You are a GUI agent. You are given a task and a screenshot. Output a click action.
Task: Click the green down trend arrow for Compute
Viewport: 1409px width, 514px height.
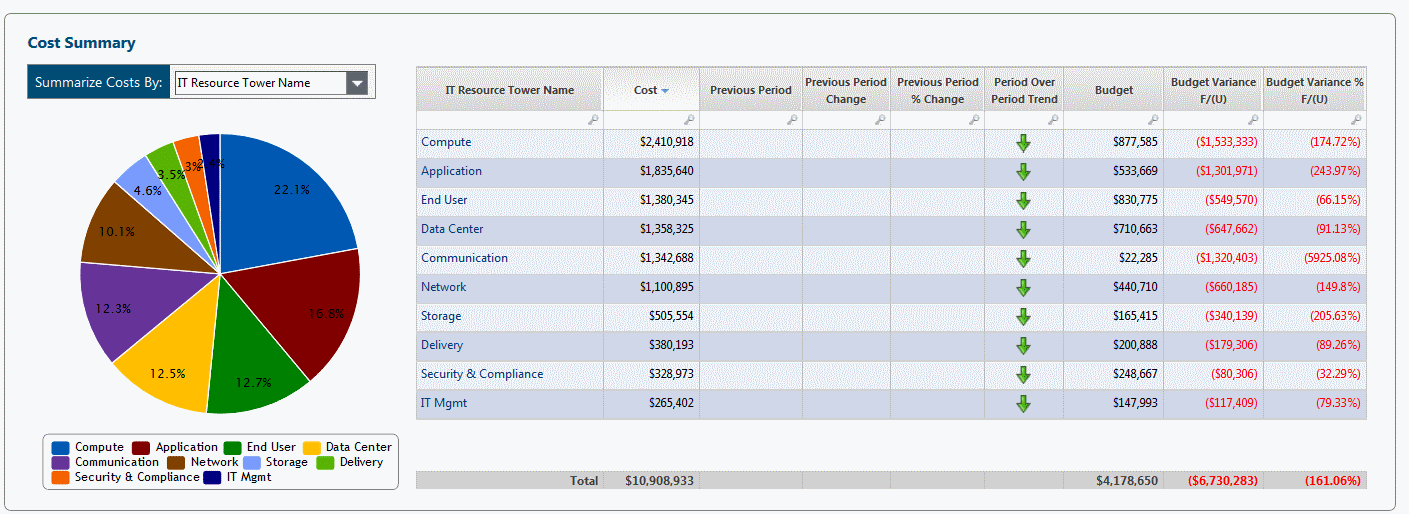click(1023, 143)
